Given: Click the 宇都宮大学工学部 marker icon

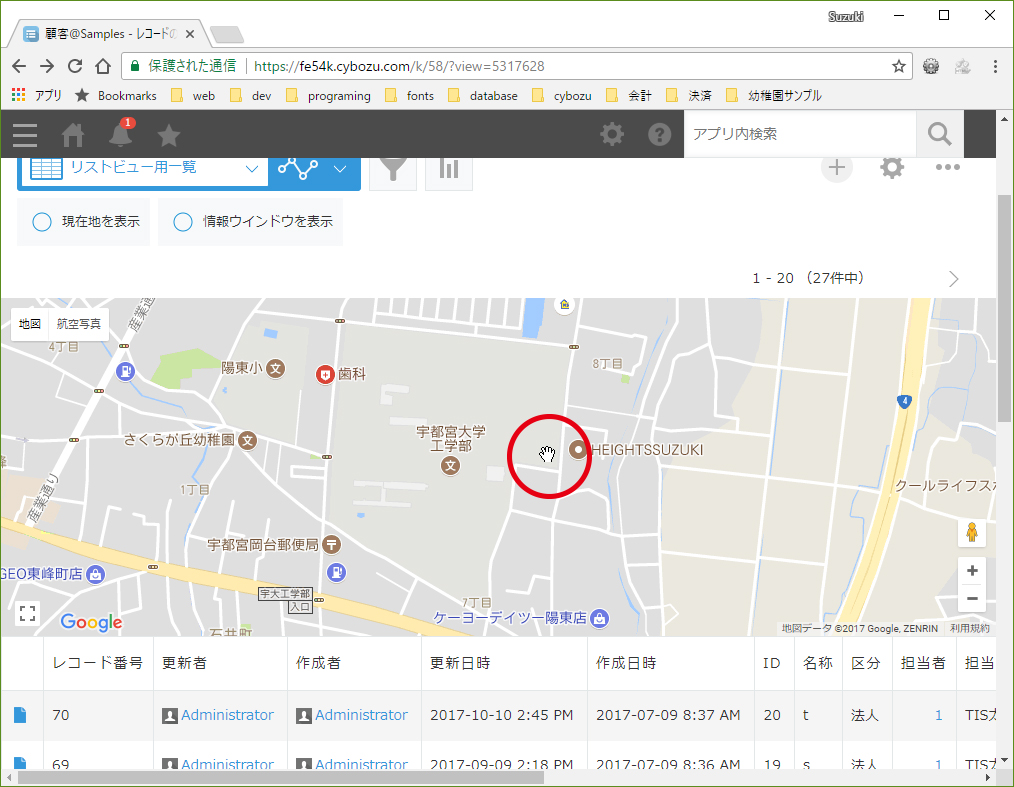Looking at the screenshot, I should (451, 465).
